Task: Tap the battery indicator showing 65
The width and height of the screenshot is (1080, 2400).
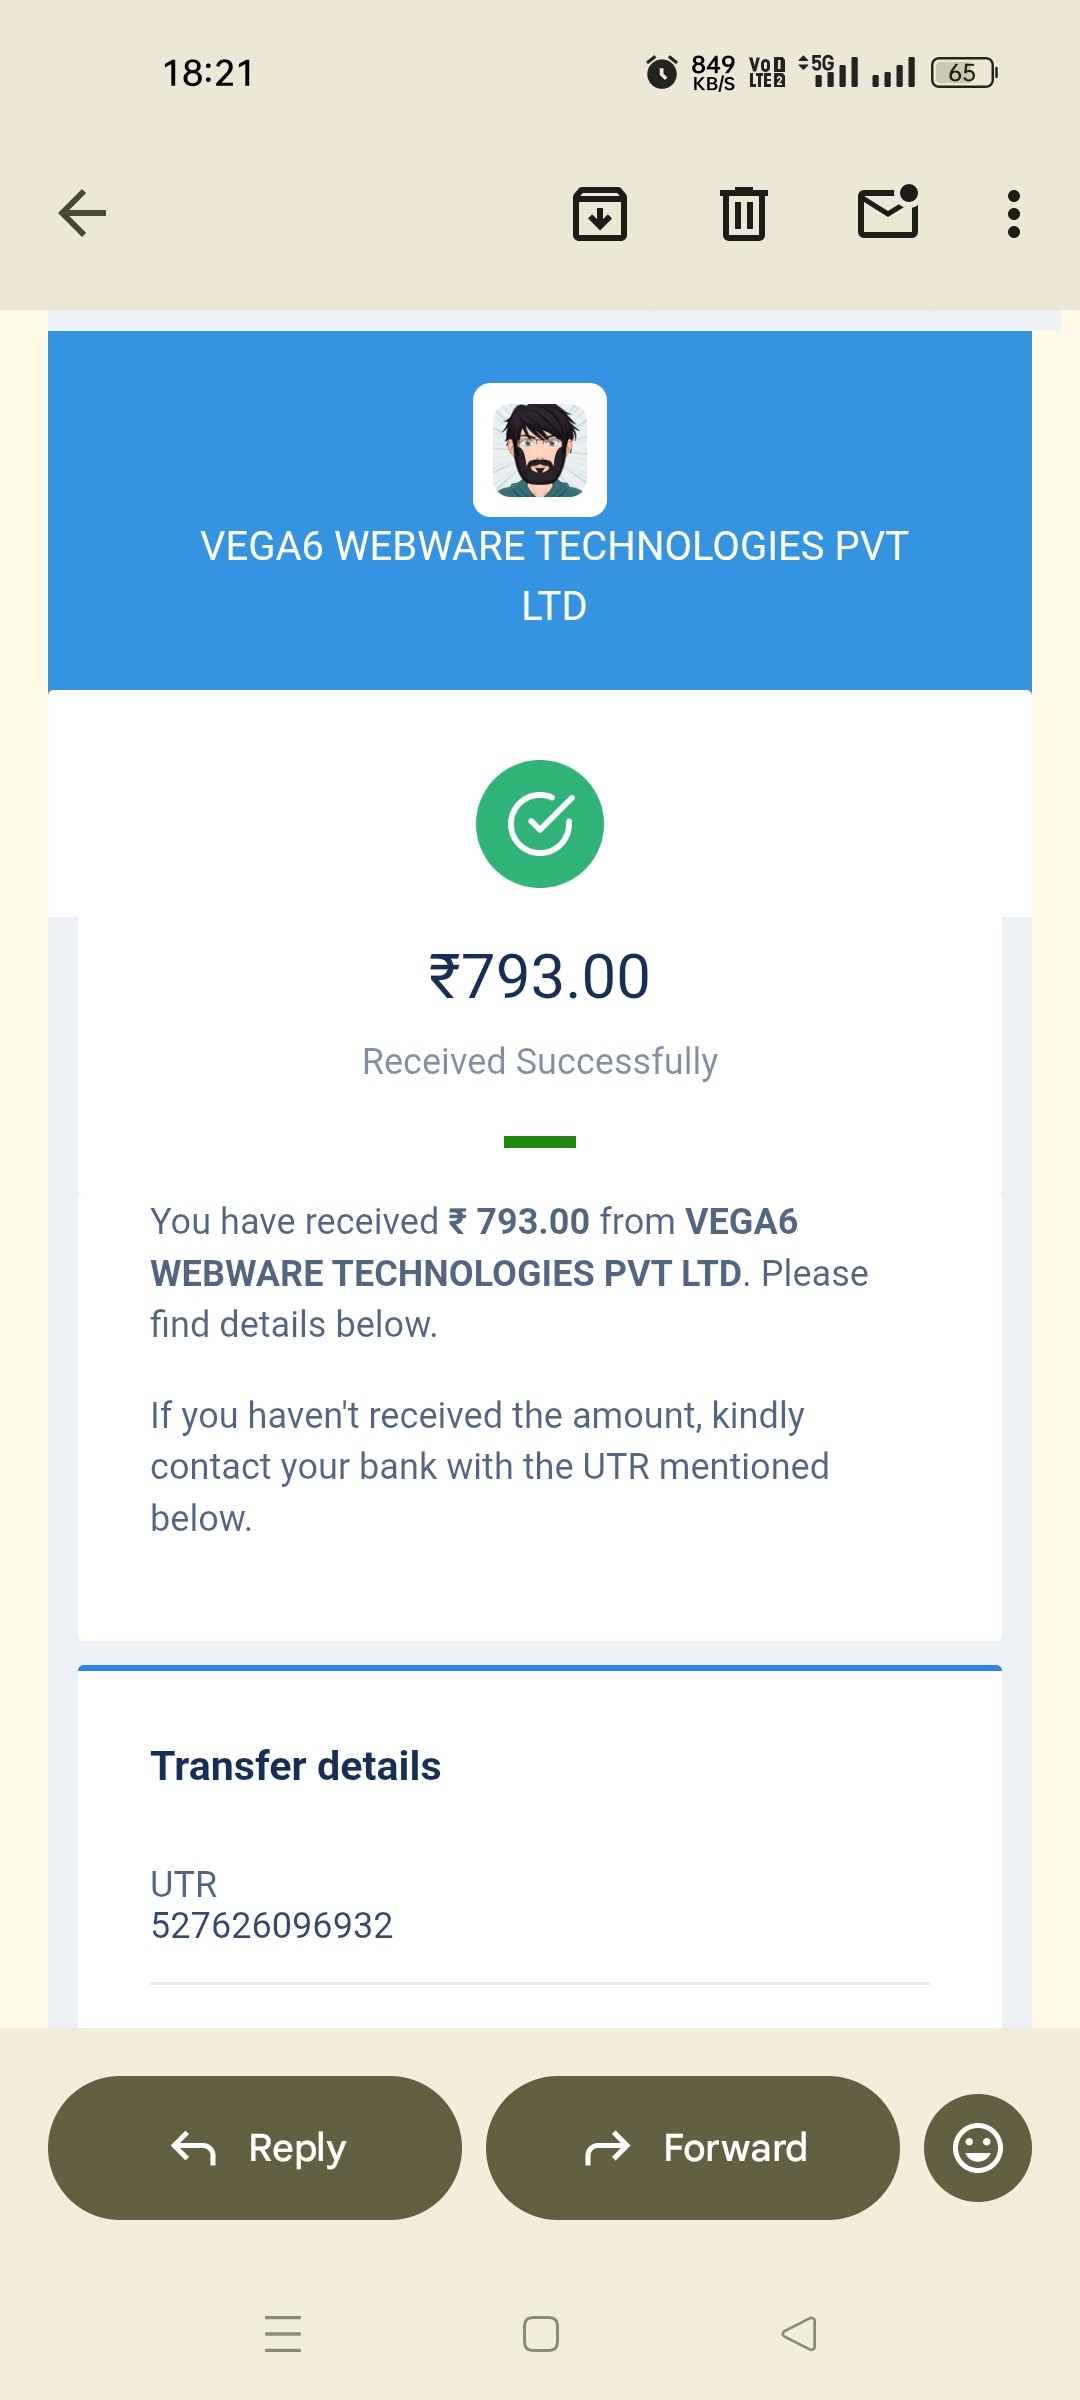Action: (963, 72)
